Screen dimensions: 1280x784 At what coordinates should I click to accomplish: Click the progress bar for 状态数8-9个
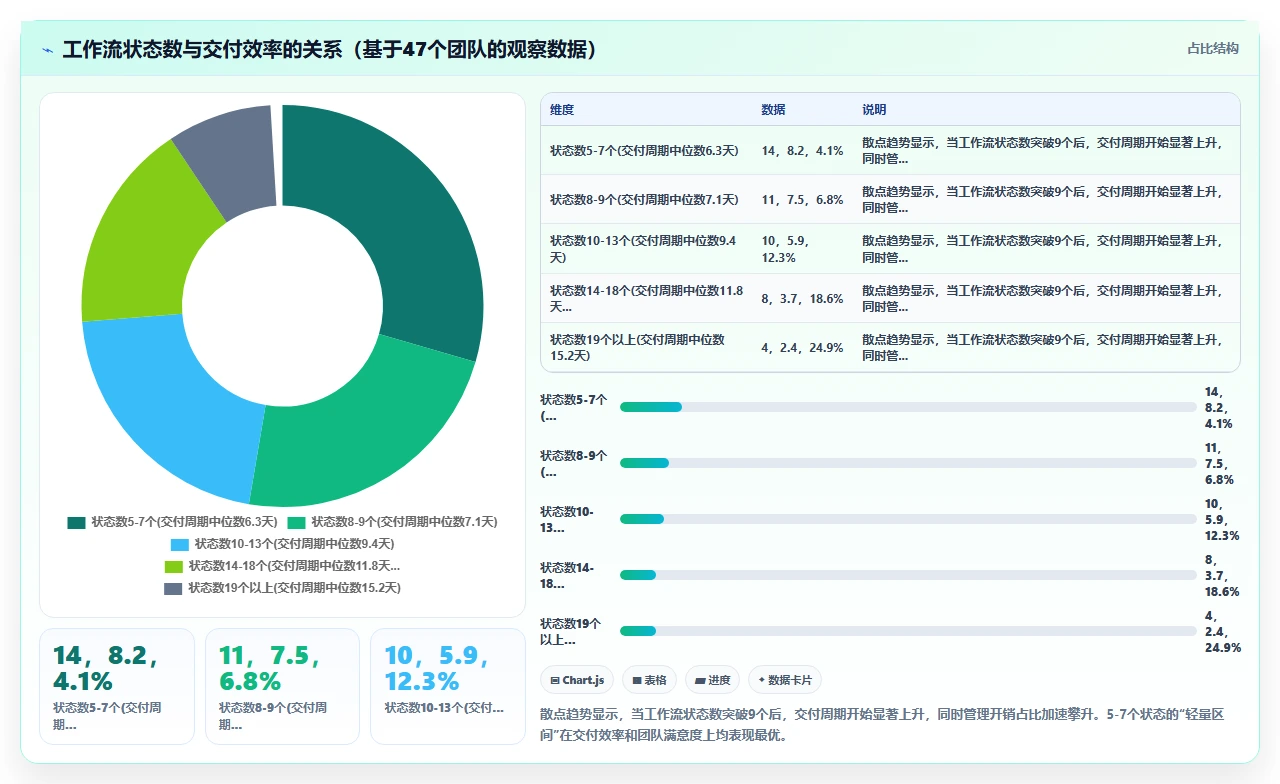pos(908,463)
